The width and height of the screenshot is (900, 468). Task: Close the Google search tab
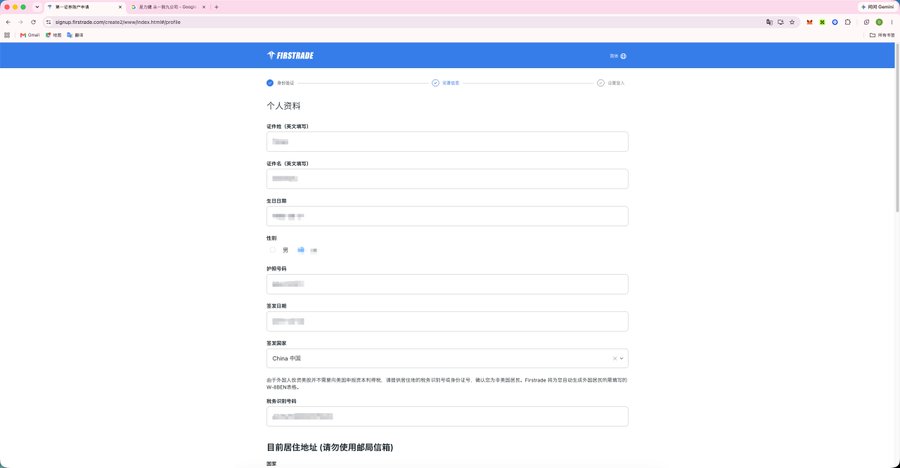tap(203, 7)
